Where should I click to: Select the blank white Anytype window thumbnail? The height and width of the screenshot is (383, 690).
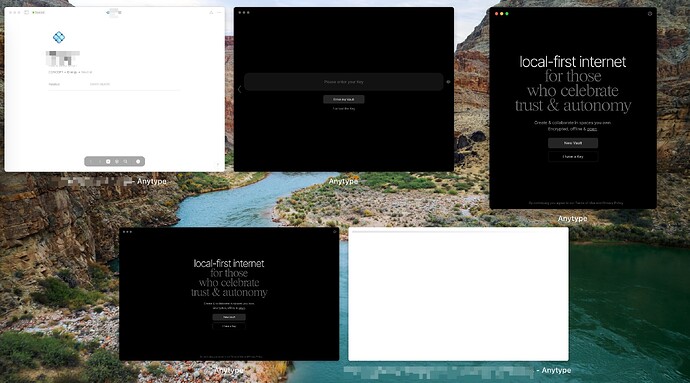(458, 294)
